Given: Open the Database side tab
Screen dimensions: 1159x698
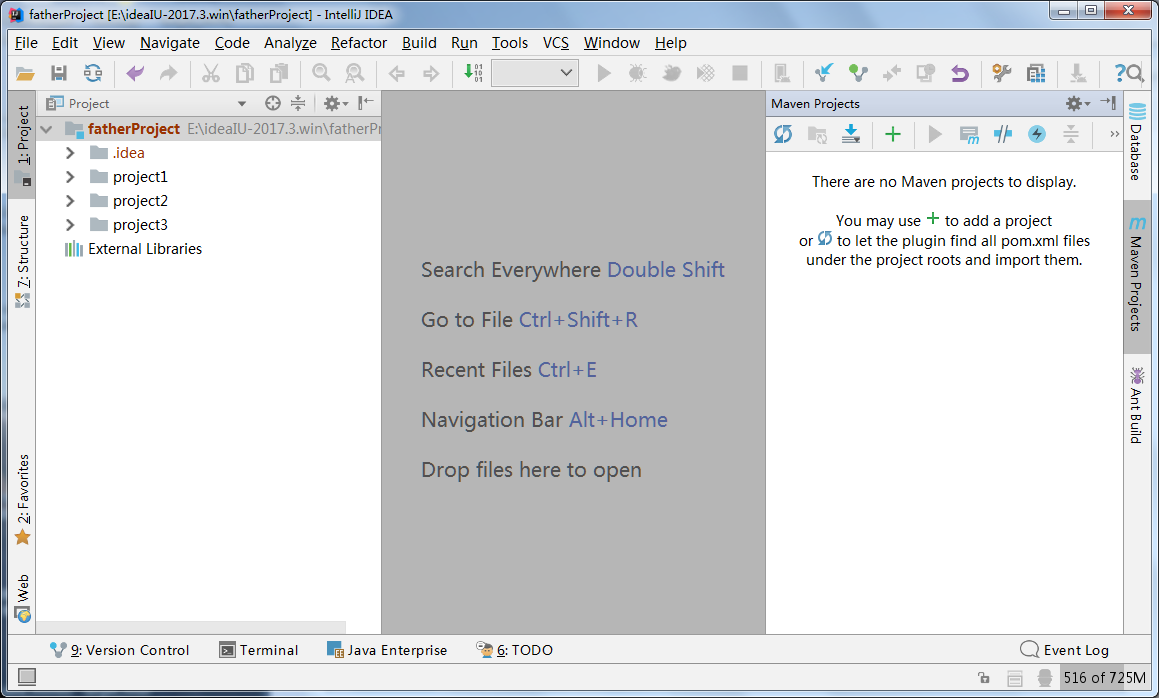Looking at the screenshot, I should (x=1137, y=141).
